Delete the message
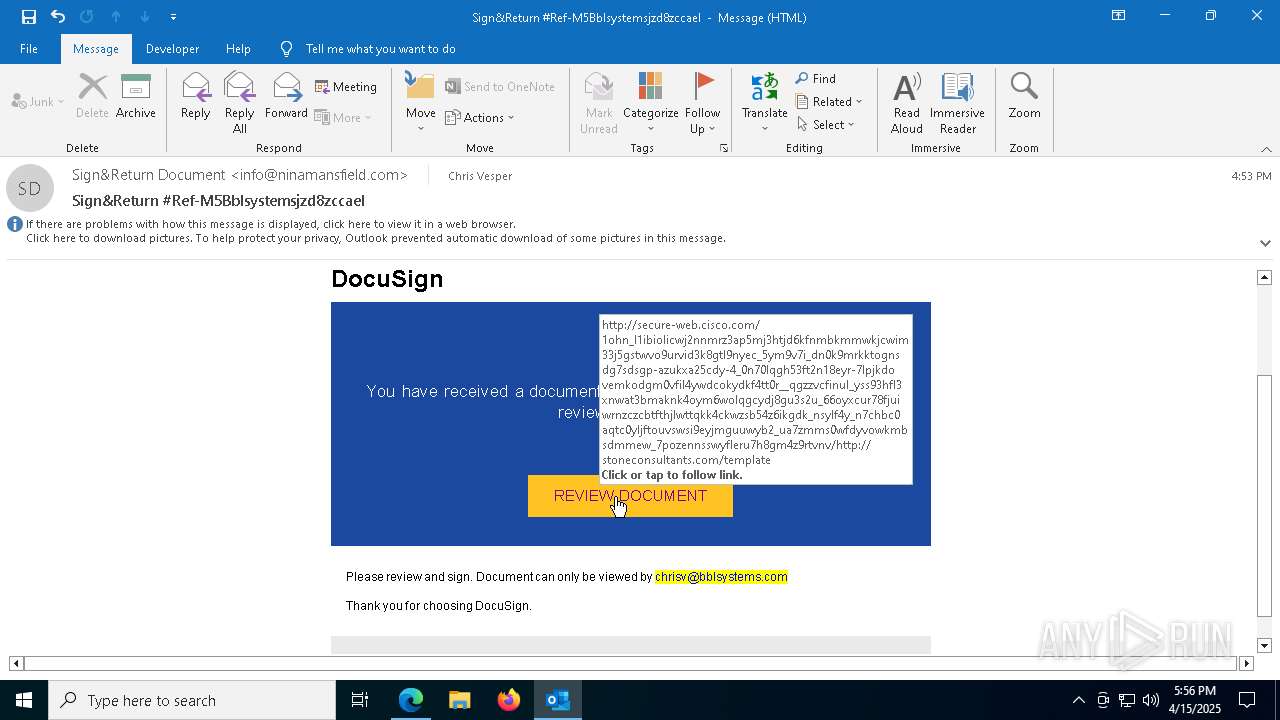 point(92,98)
